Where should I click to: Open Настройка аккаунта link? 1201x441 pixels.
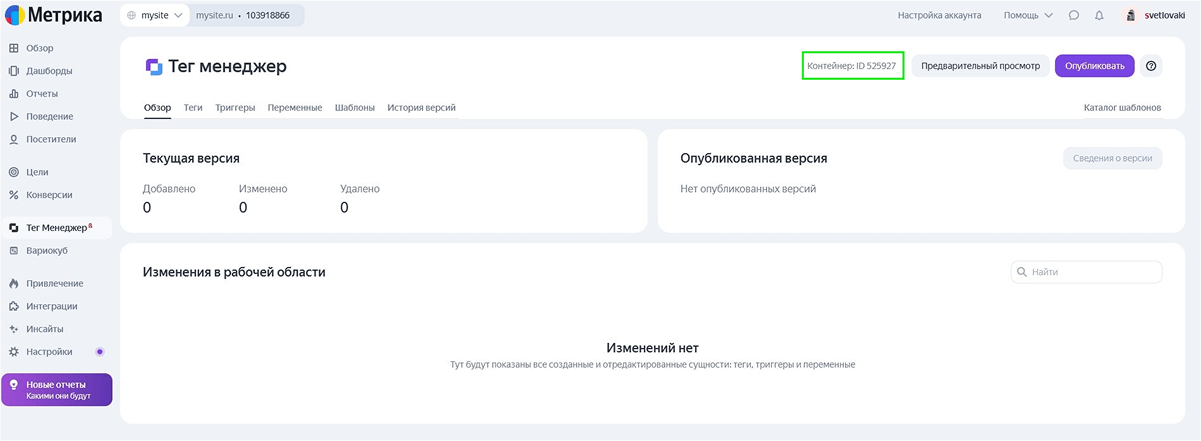(x=940, y=15)
